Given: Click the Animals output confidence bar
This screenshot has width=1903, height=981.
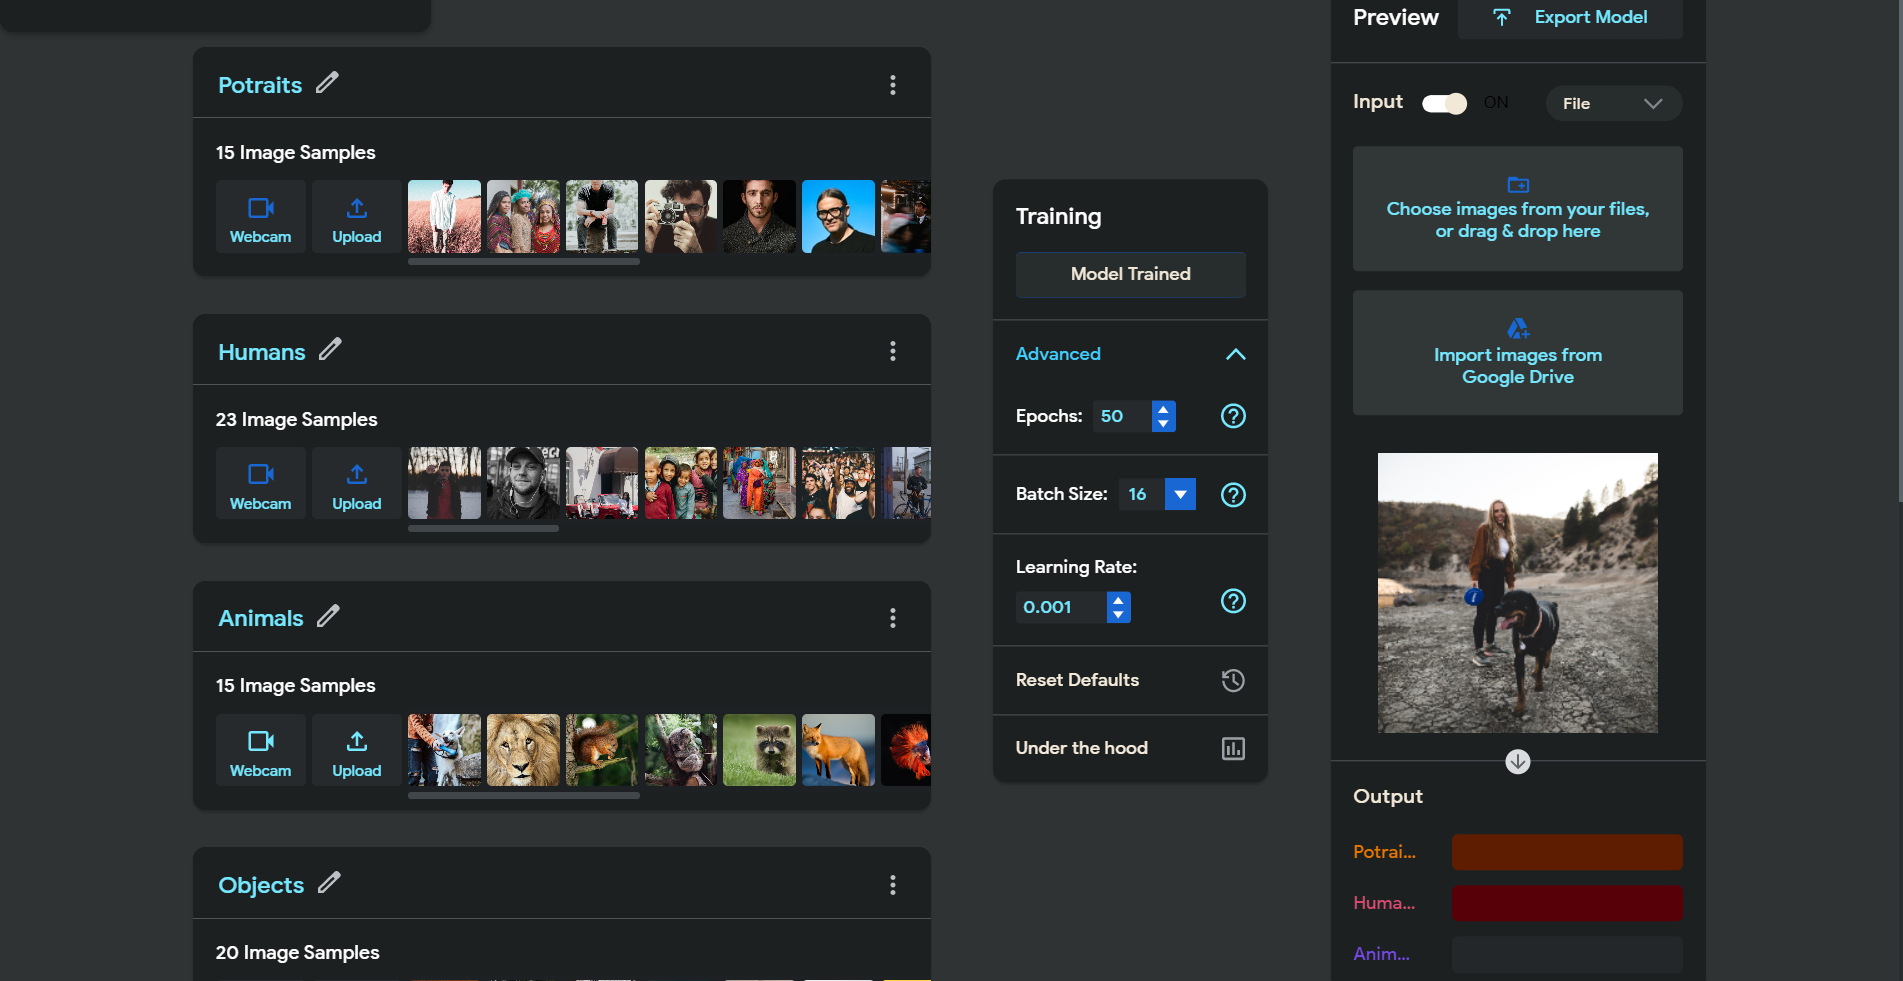Looking at the screenshot, I should 1567,954.
